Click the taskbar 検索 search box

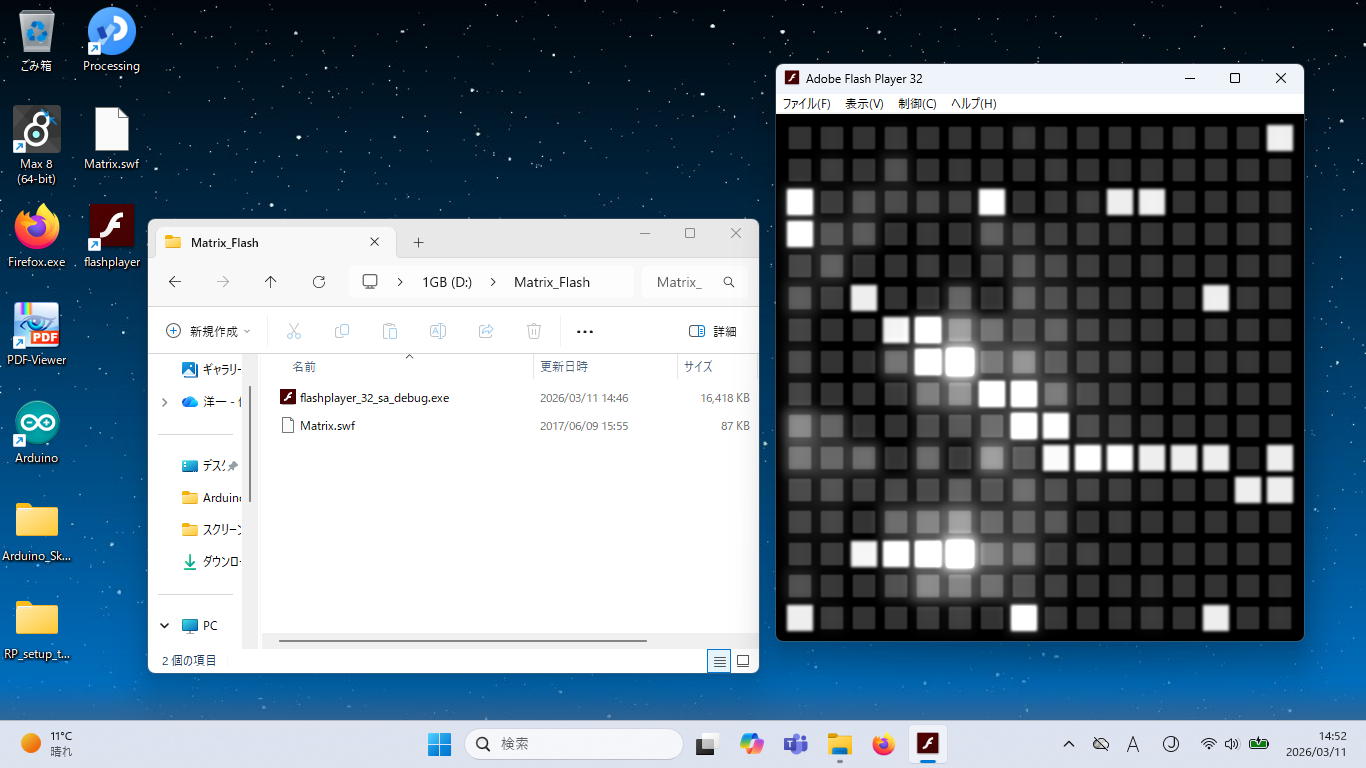tap(574, 744)
